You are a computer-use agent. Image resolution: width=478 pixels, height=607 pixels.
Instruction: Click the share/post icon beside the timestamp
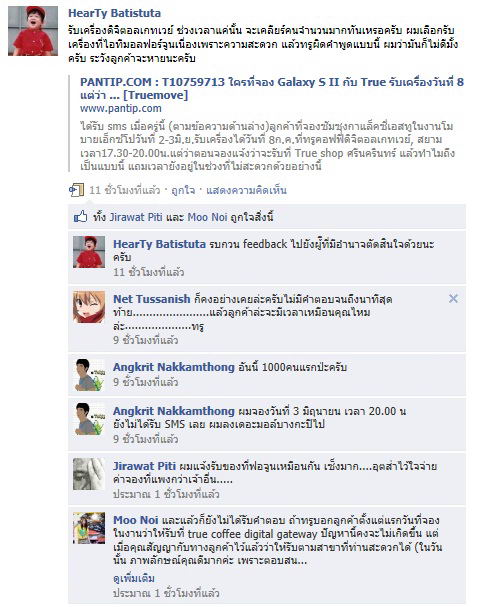pyautogui.click(x=76, y=190)
